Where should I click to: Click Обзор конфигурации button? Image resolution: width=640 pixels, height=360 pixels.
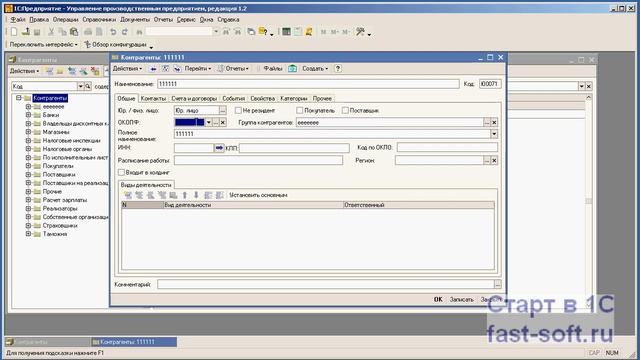(x=116, y=44)
